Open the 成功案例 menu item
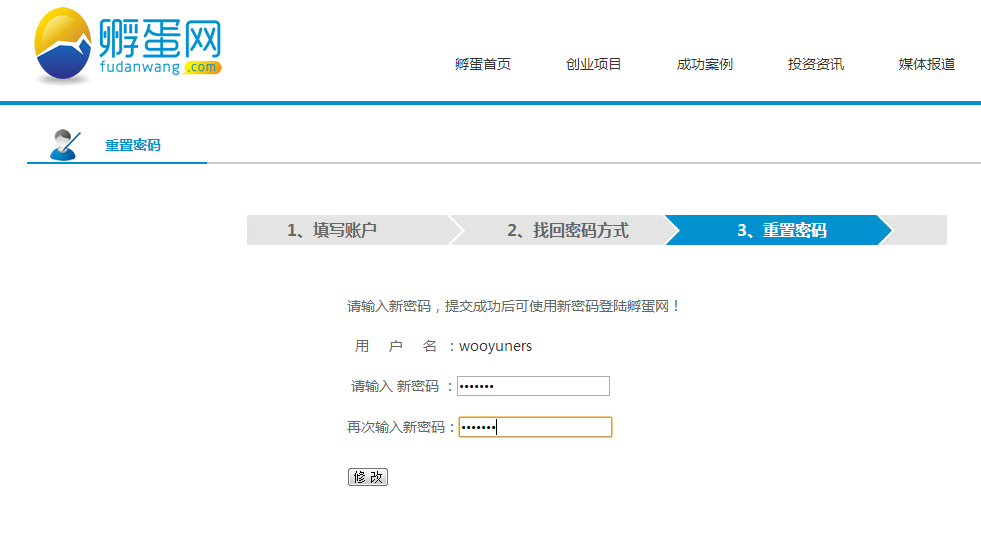 coord(704,64)
